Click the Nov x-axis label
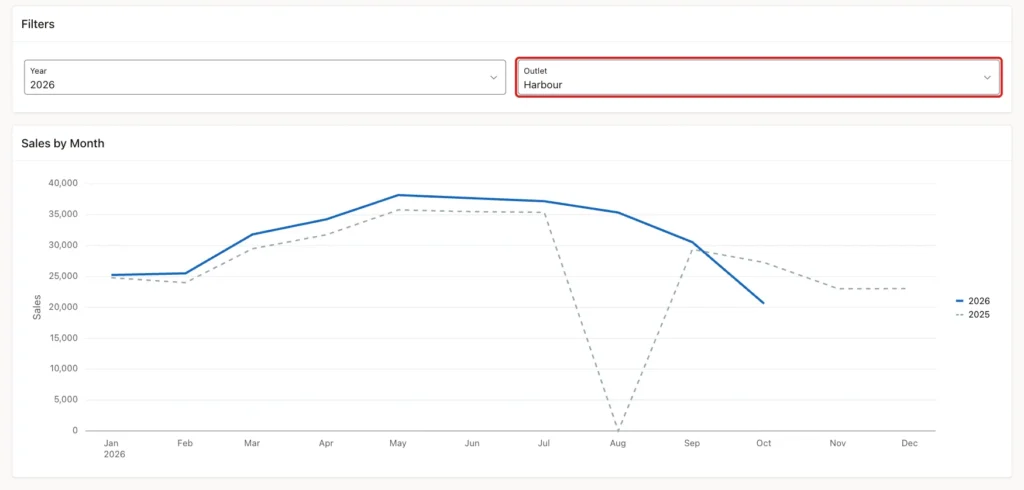This screenshot has width=1024, height=490. (x=838, y=443)
